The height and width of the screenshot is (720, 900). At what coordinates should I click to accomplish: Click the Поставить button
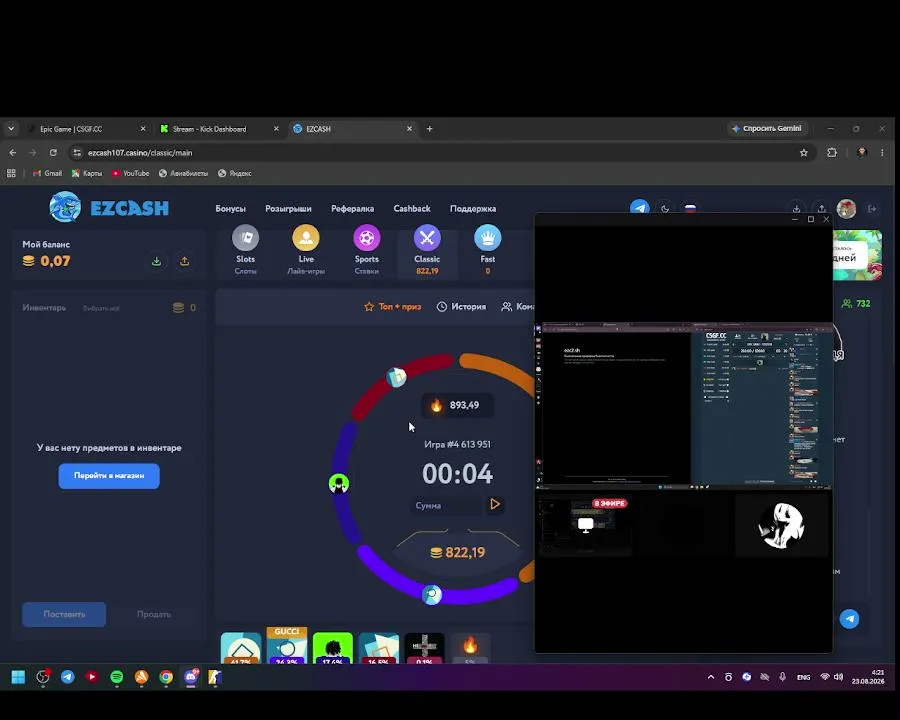(x=64, y=614)
